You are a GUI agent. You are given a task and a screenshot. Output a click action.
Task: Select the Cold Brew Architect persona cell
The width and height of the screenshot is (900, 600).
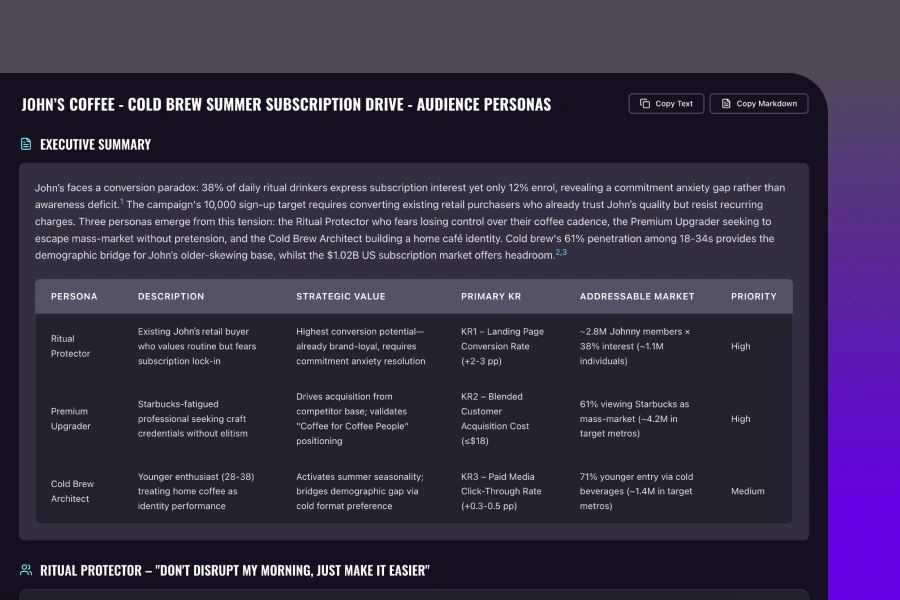[x=72, y=491]
